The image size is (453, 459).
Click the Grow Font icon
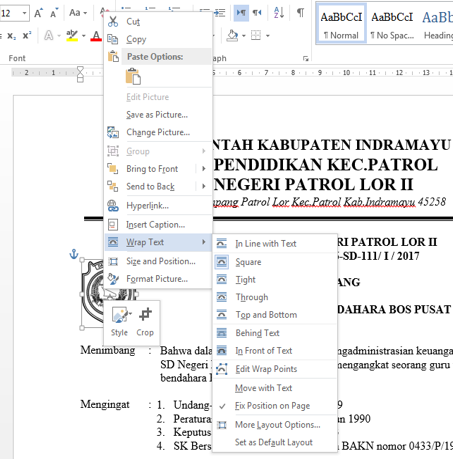pos(38,13)
